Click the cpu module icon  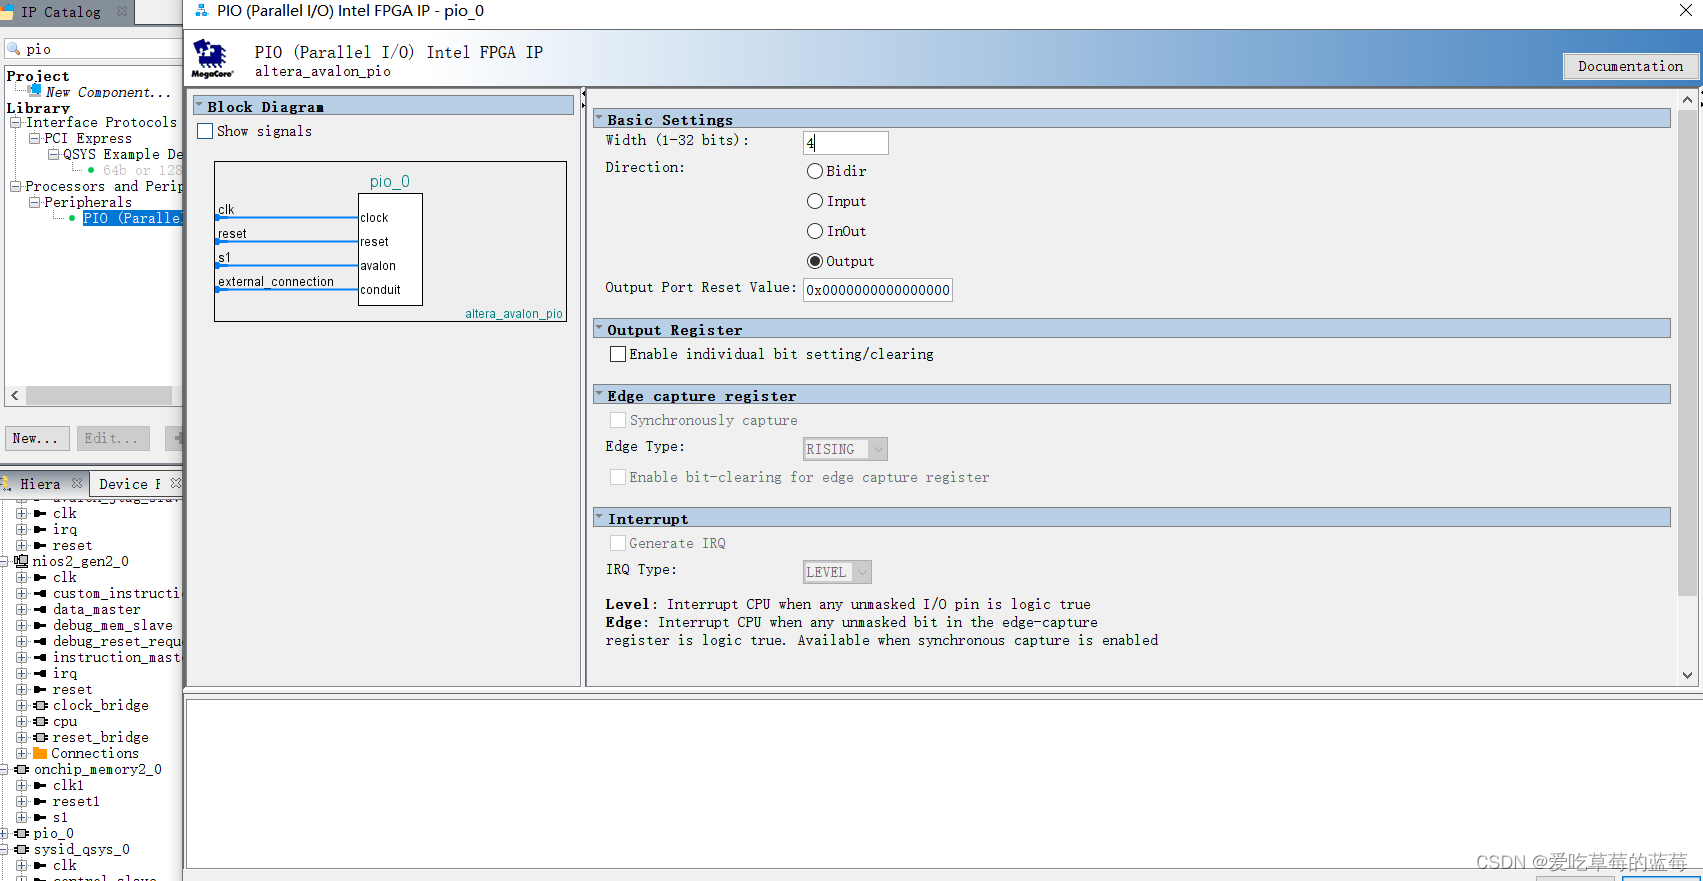click(41, 721)
